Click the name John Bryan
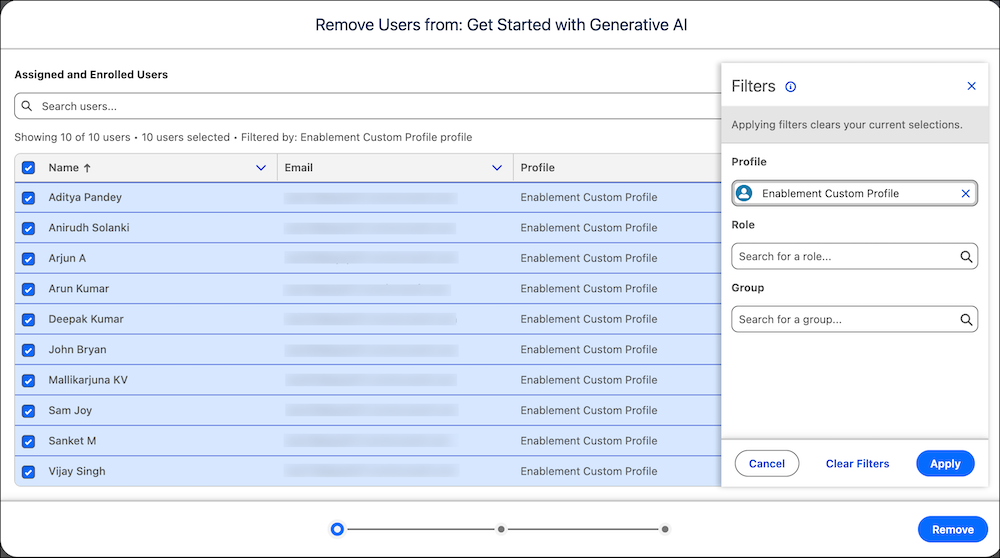1000x558 pixels. [77, 349]
